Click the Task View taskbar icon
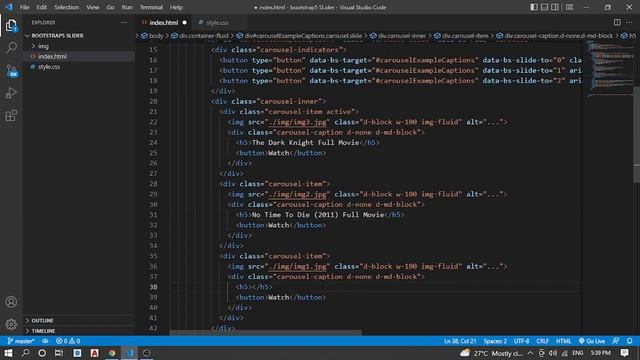Screen dimensions: 640x360 pyautogui.click(x=59, y=353)
